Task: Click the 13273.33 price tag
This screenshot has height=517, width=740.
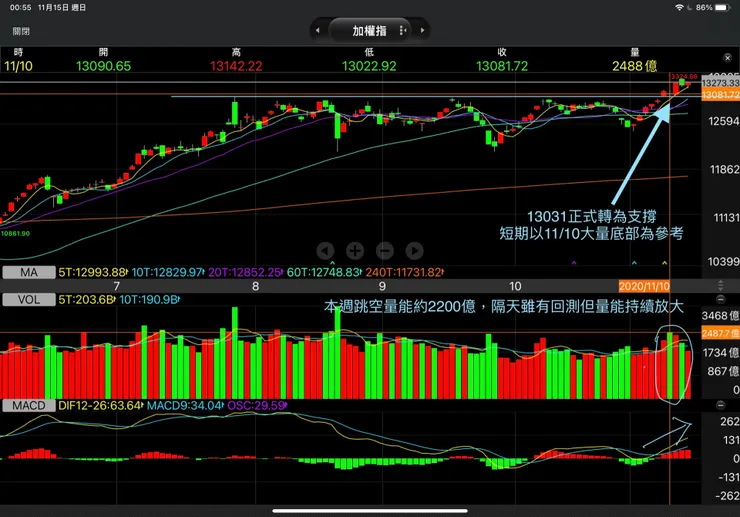Action: click(x=721, y=83)
